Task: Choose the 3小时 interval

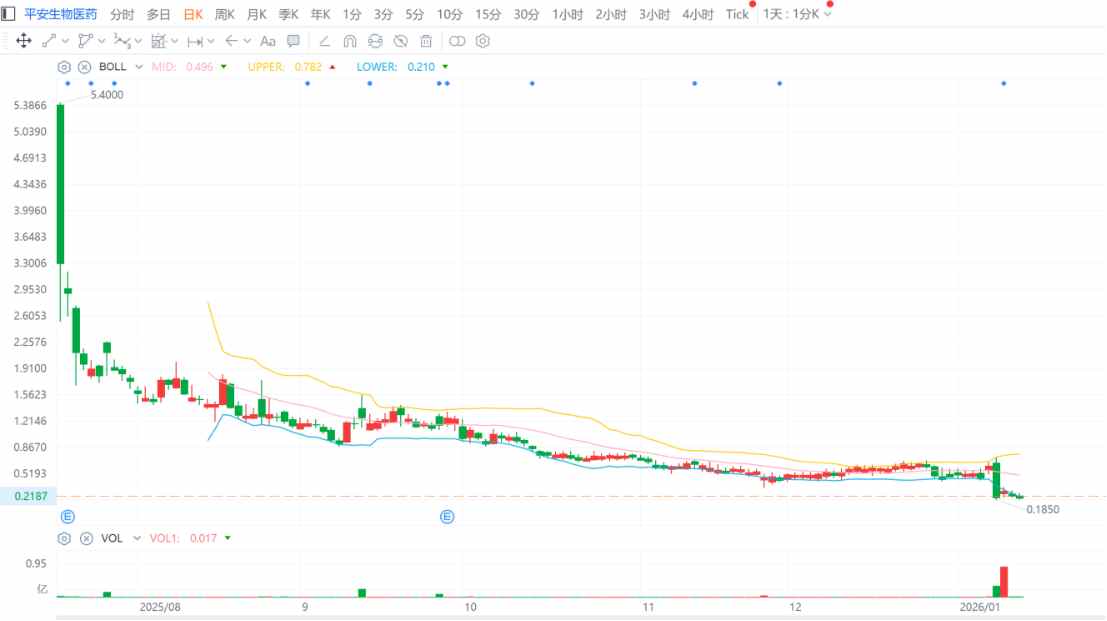Action: click(x=654, y=14)
